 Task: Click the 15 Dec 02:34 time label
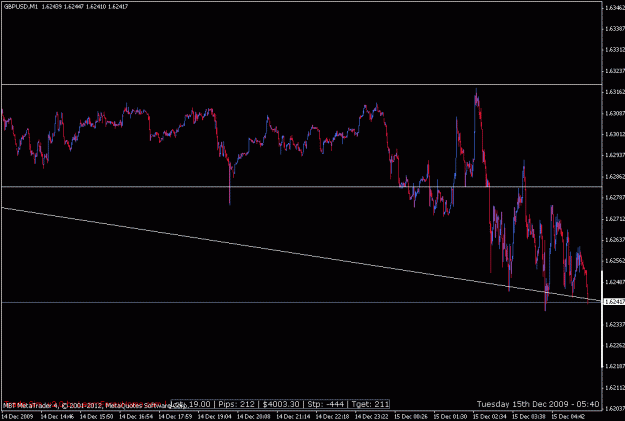pos(489,417)
